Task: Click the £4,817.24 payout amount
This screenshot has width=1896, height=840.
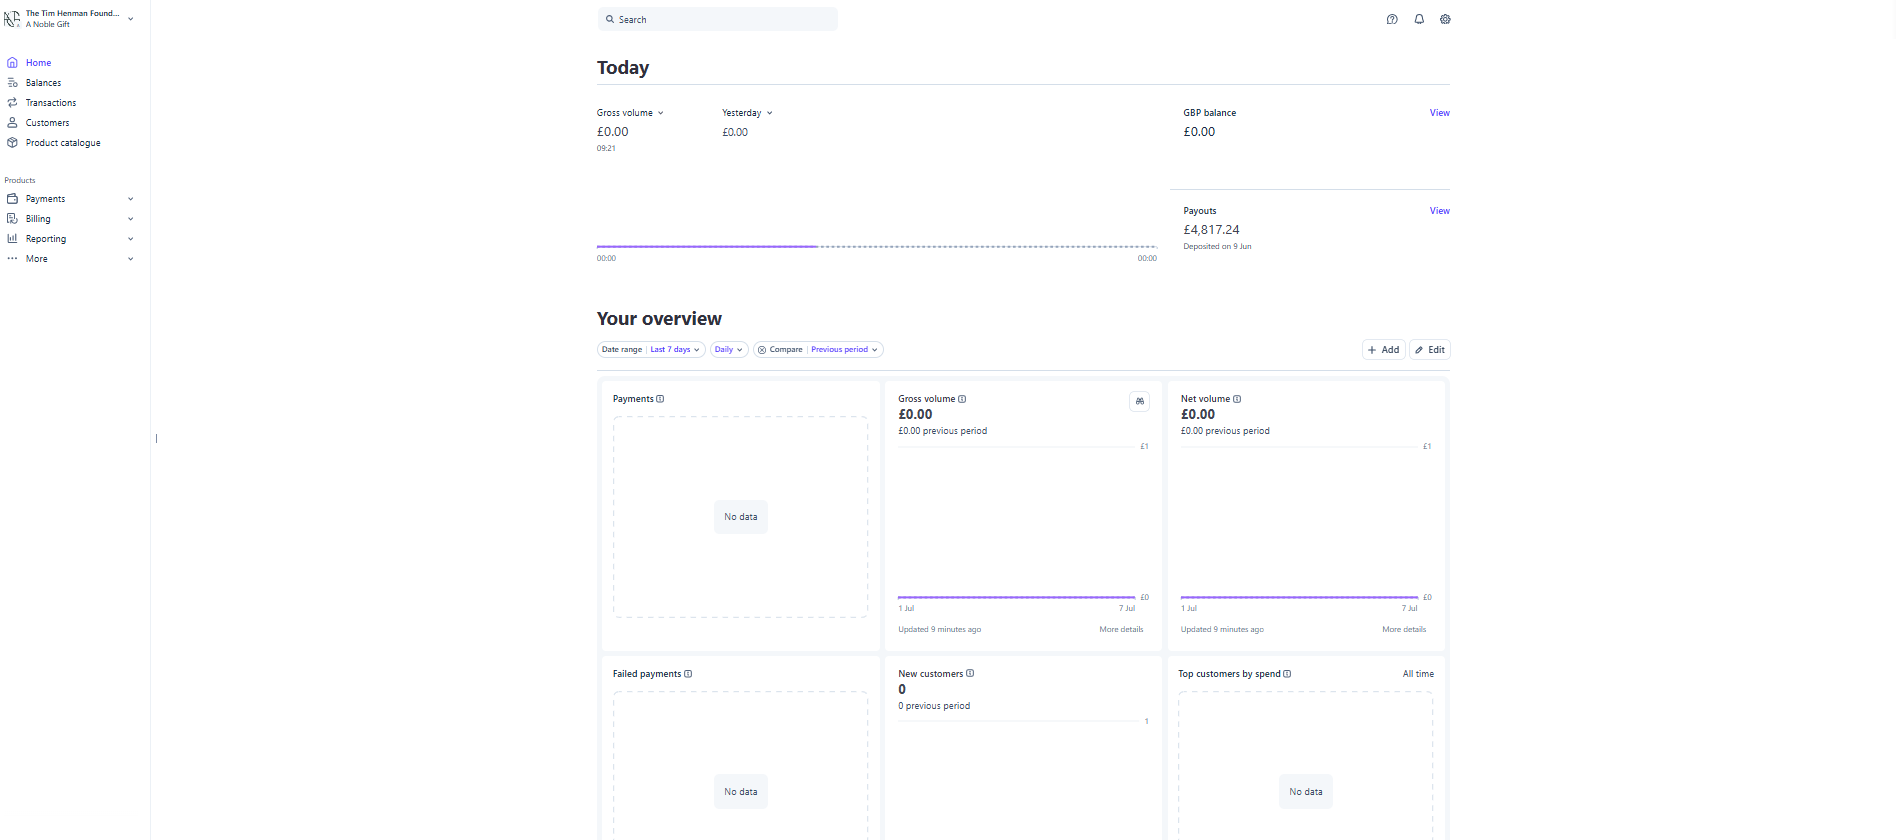Action: pos(1211,230)
